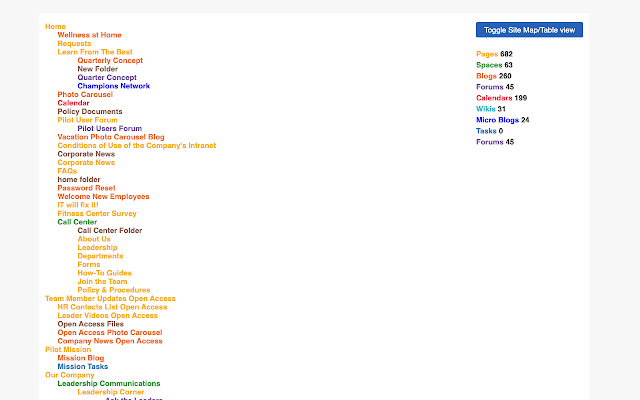
Task: Open the Photo Carousel link
Action: 85,94
